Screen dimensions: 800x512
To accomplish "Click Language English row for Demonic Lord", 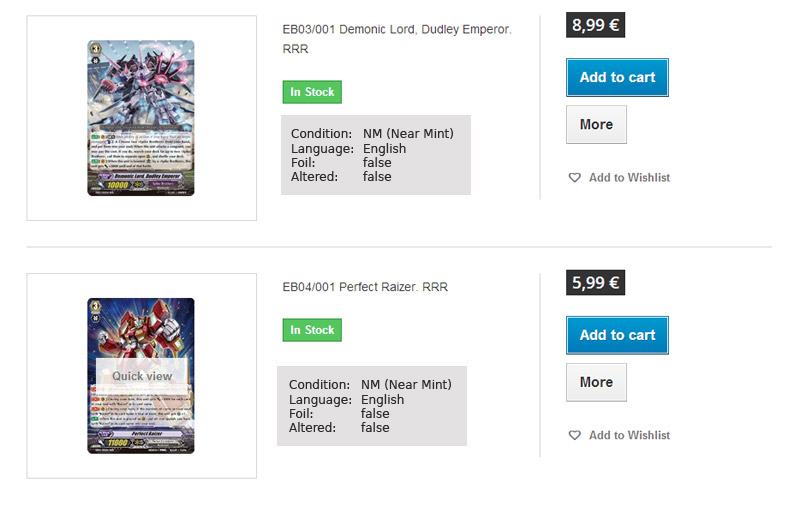I will [348, 149].
